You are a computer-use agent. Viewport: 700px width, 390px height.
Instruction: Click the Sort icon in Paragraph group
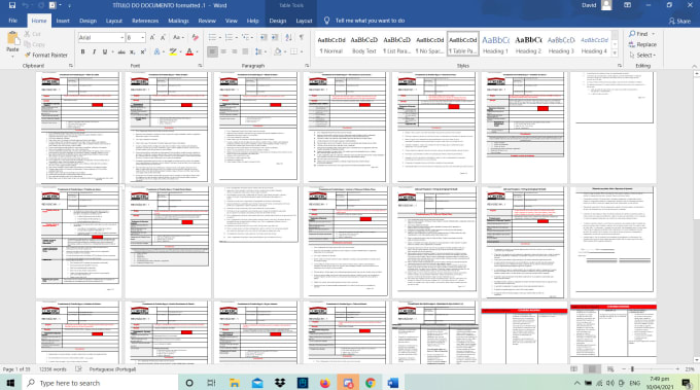pyautogui.click(x=289, y=37)
